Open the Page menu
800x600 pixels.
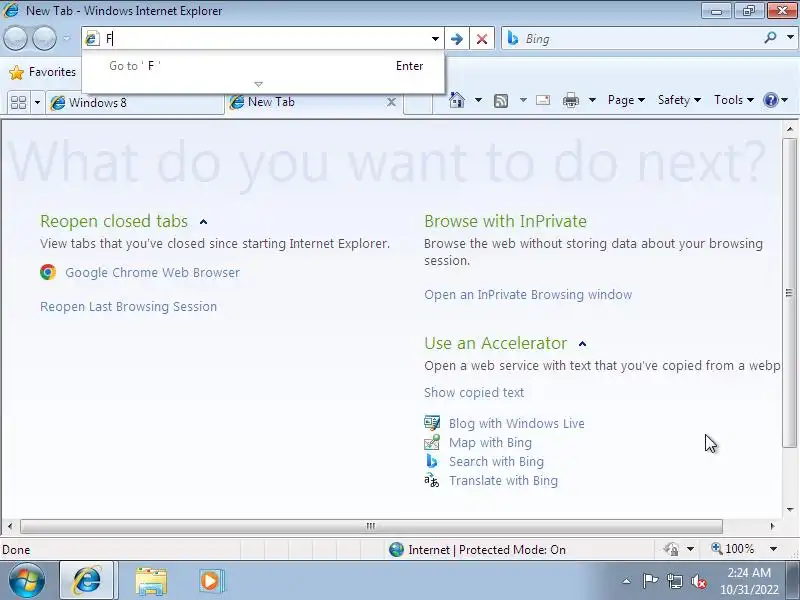pyautogui.click(x=626, y=100)
